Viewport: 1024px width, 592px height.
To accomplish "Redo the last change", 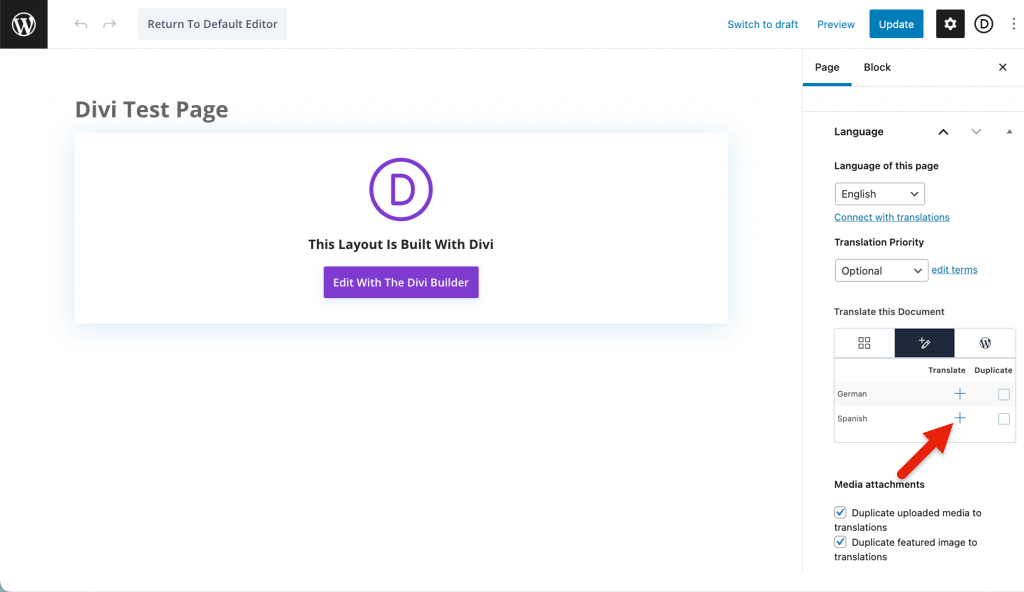I will 109,24.
